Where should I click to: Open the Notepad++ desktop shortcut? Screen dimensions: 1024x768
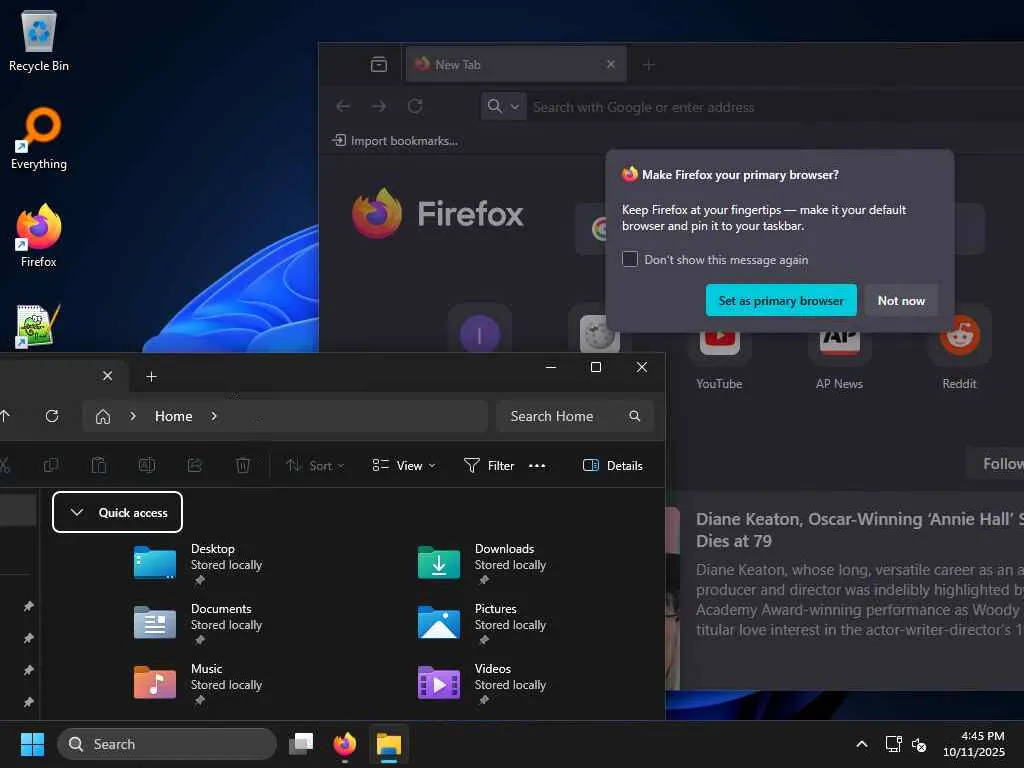pyautogui.click(x=37, y=325)
